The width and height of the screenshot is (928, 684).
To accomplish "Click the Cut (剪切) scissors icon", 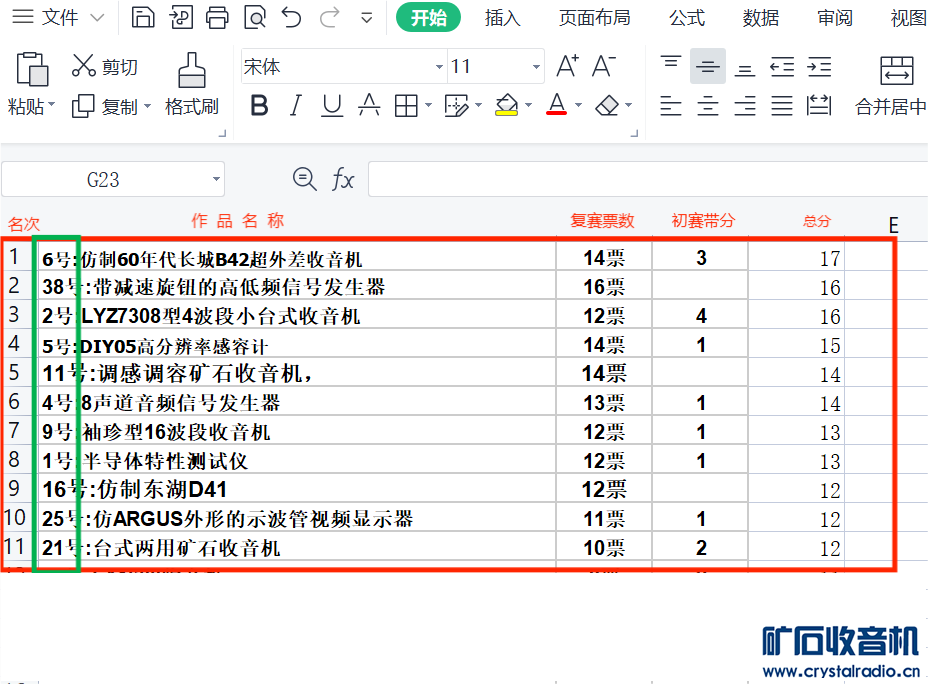I will (x=84, y=67).
